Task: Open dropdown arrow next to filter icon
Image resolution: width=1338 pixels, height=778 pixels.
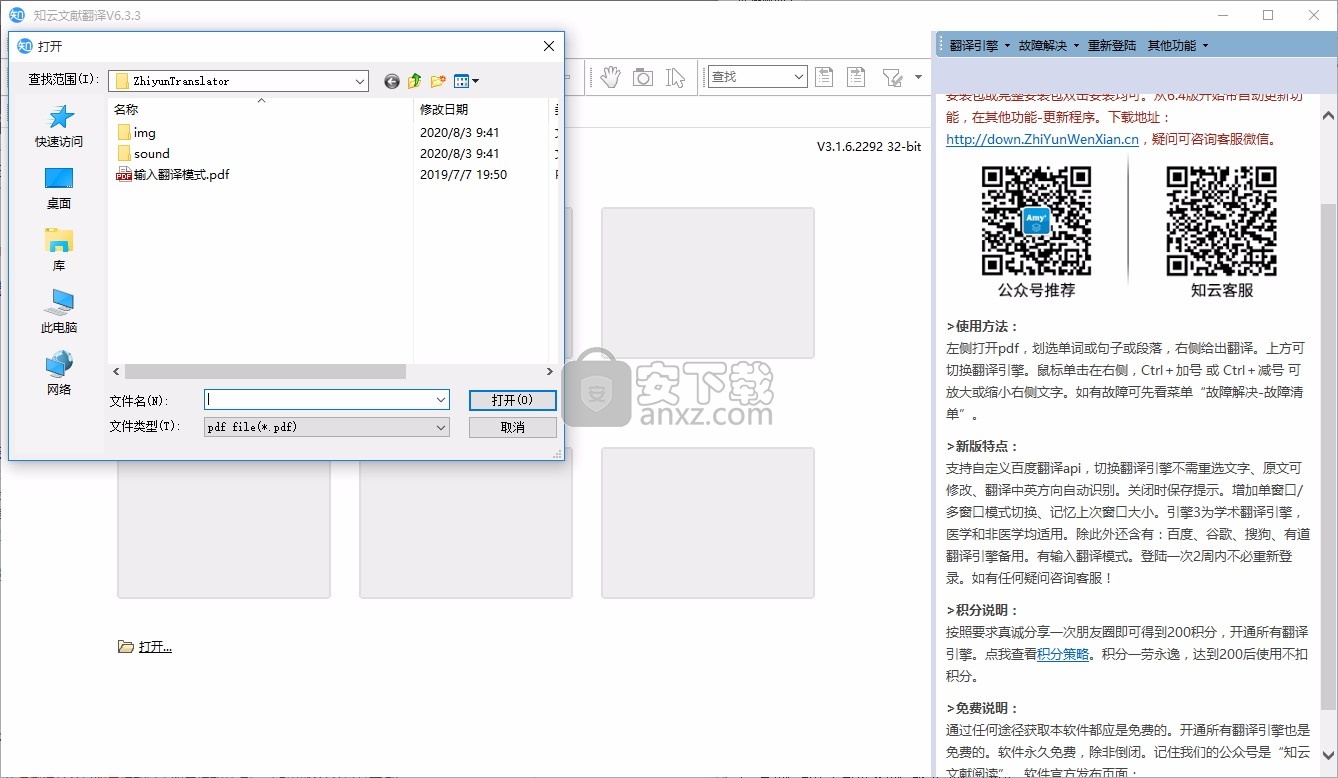Action: pyautogui.click(x=917, y=77)
